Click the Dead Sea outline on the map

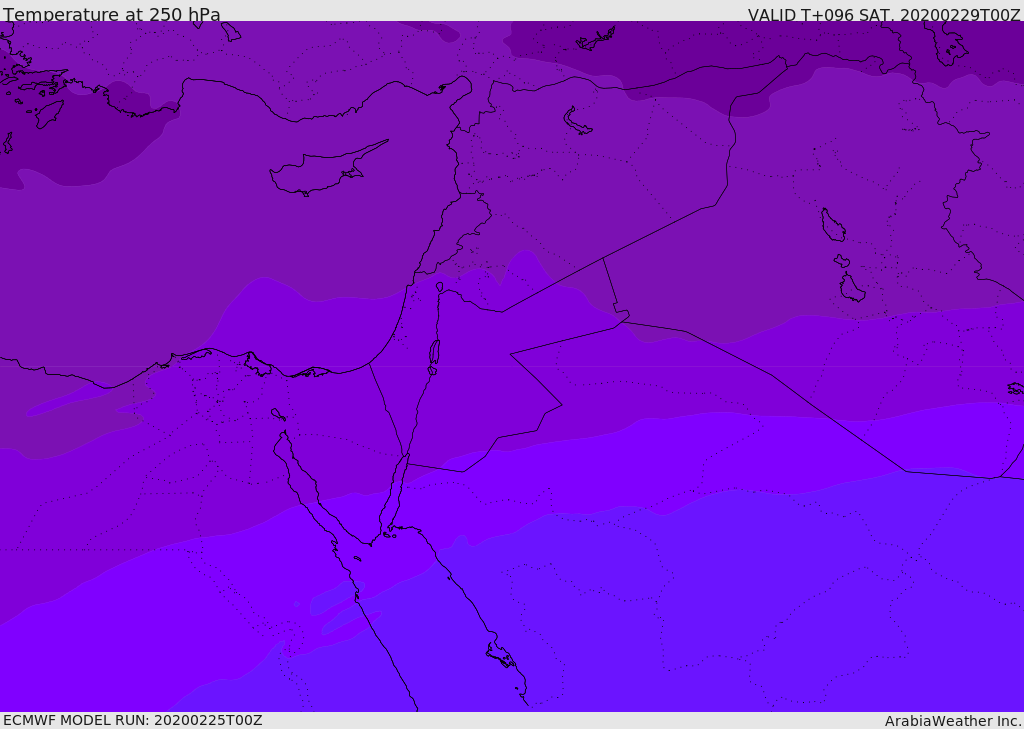(434, 352)
